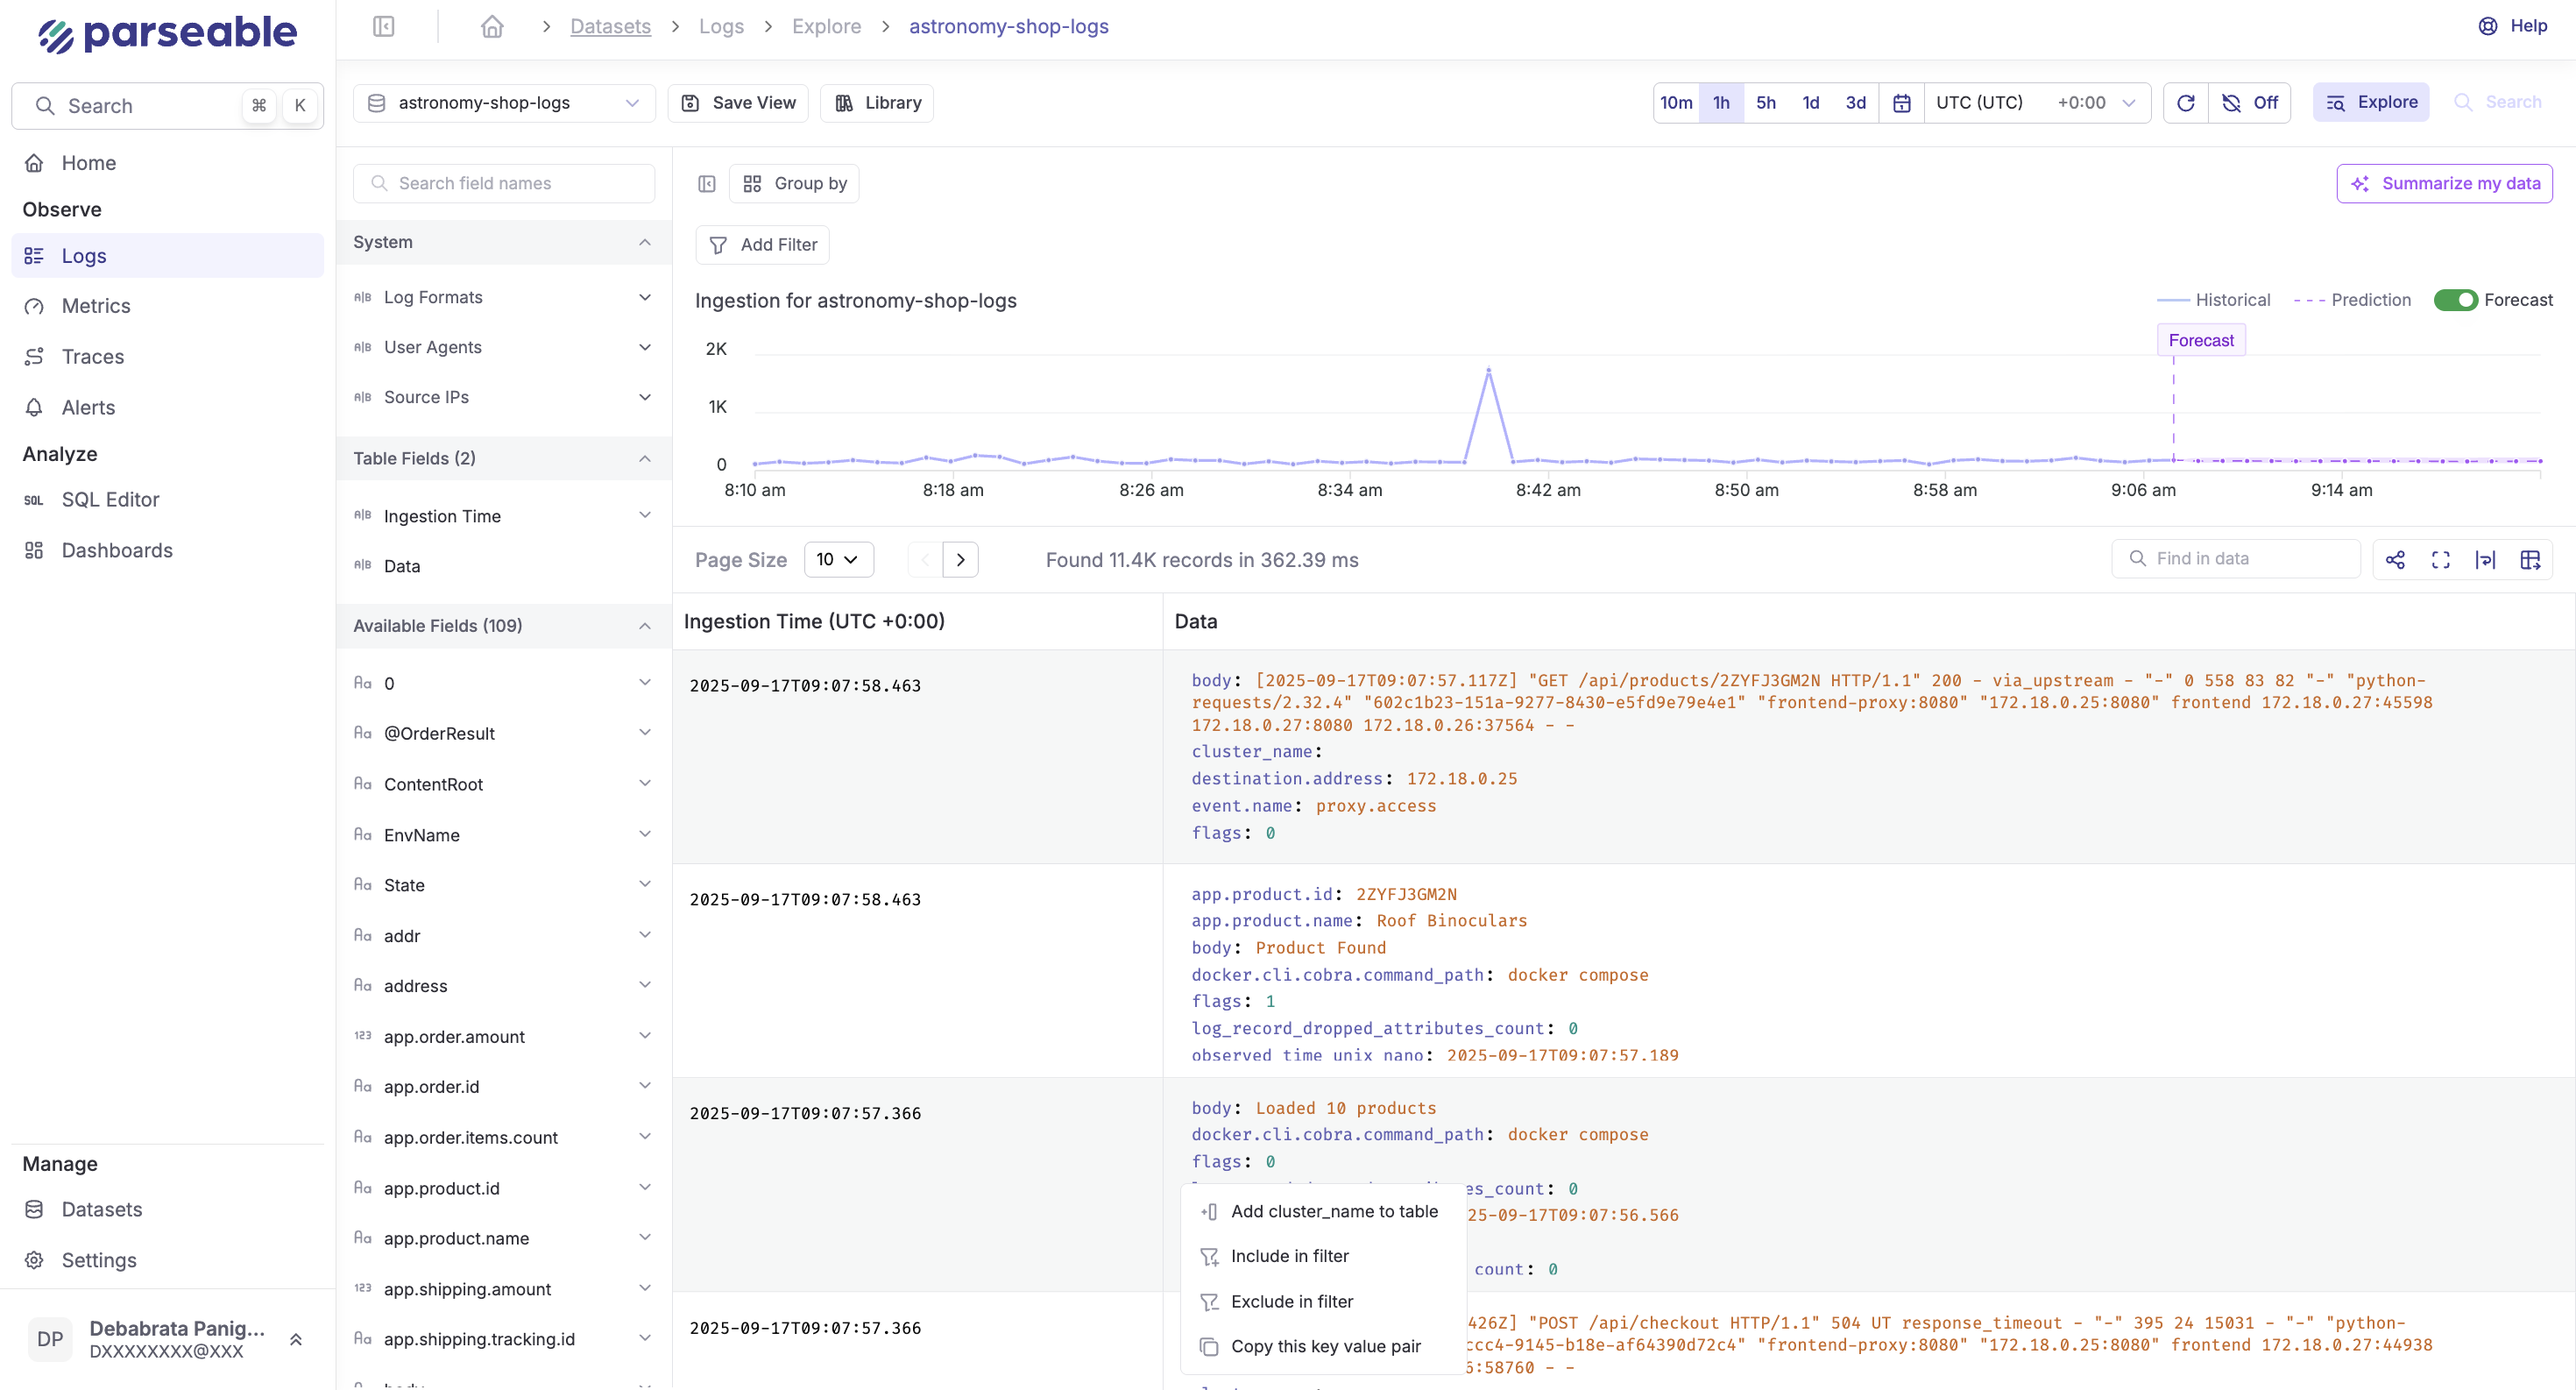Open Help in the top right
Image resolution: width=2576 pixels, height=1390 pixels.
[2513, 26]
